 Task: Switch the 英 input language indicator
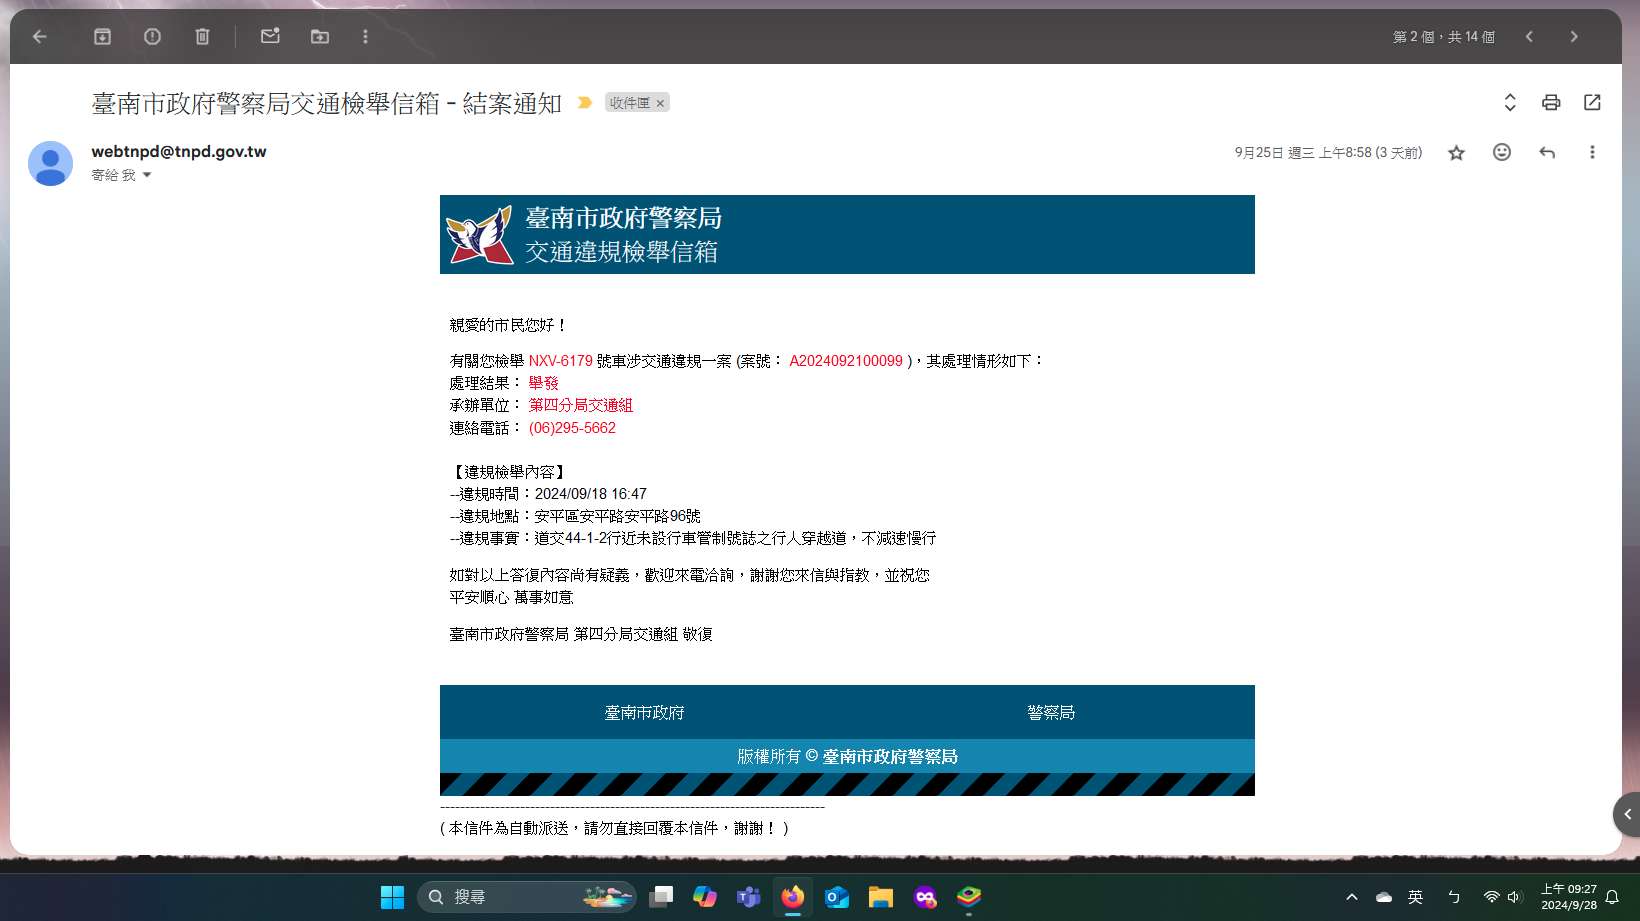[1415, 897]
